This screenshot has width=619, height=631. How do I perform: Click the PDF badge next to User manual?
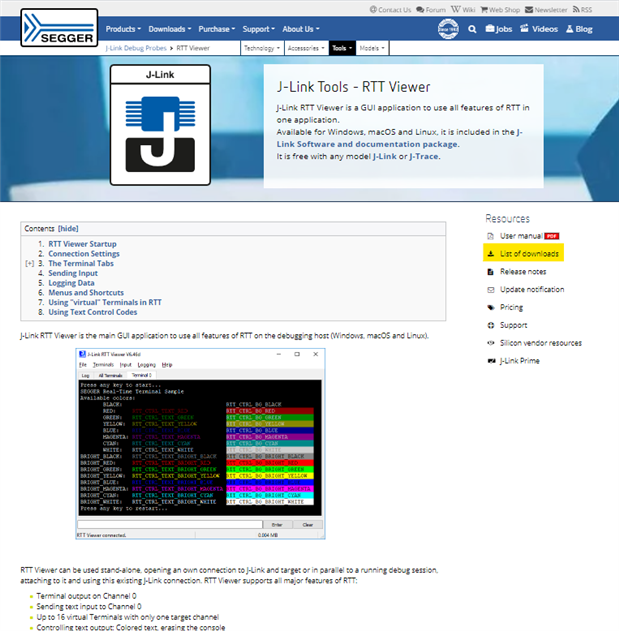(x=552, y=236)
